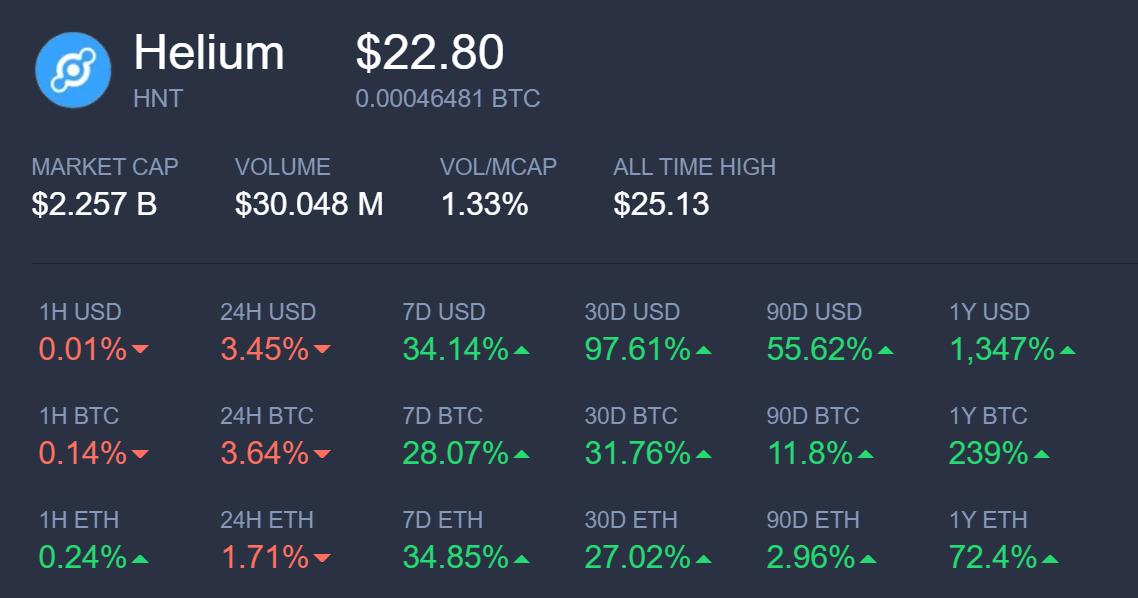The height and width of the screenshot is (598, 1138).
Task: Select the $2.257 B market cap value
Action: click(x=94, y=204)
